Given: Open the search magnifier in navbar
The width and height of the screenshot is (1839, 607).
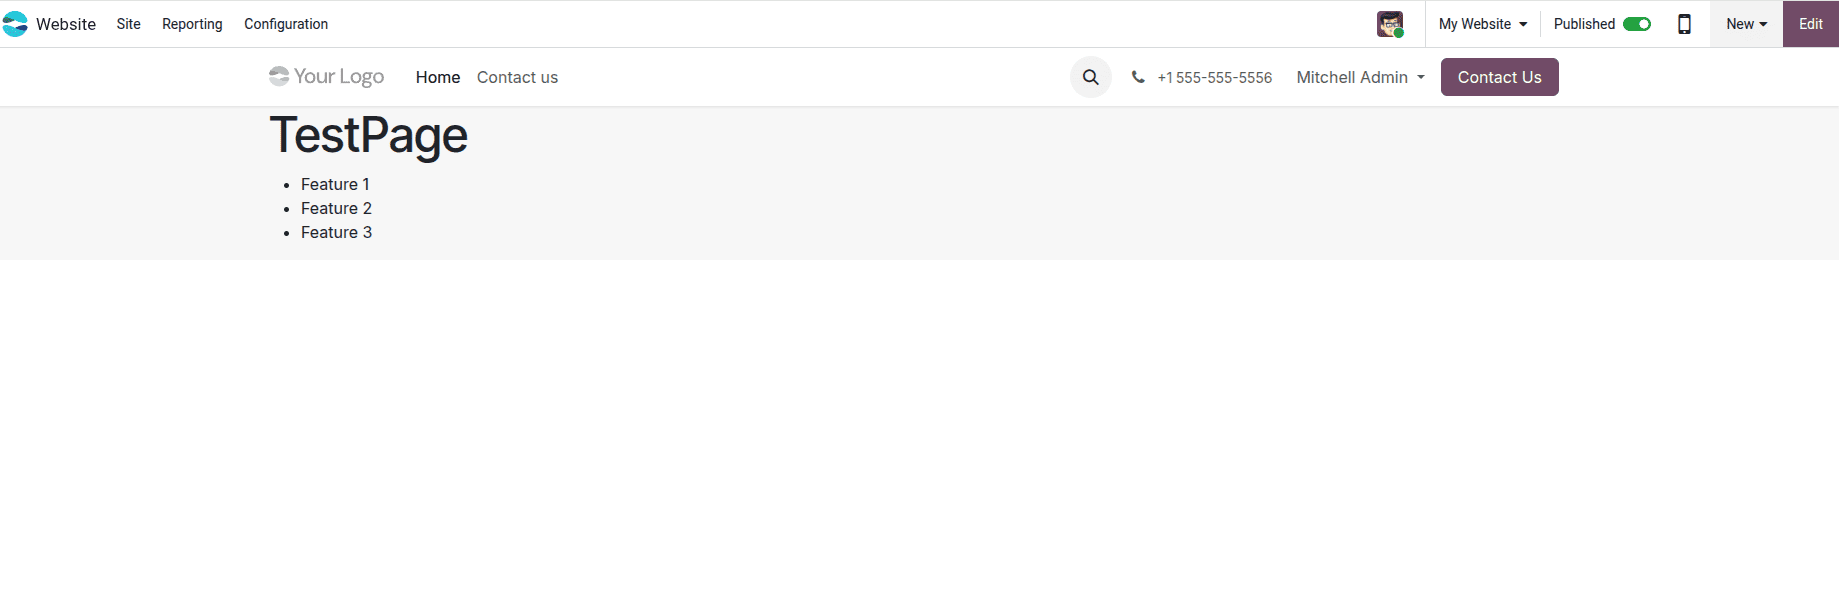Looking at the screenshot, I should pyautogui.click(x=1090, y=76).
